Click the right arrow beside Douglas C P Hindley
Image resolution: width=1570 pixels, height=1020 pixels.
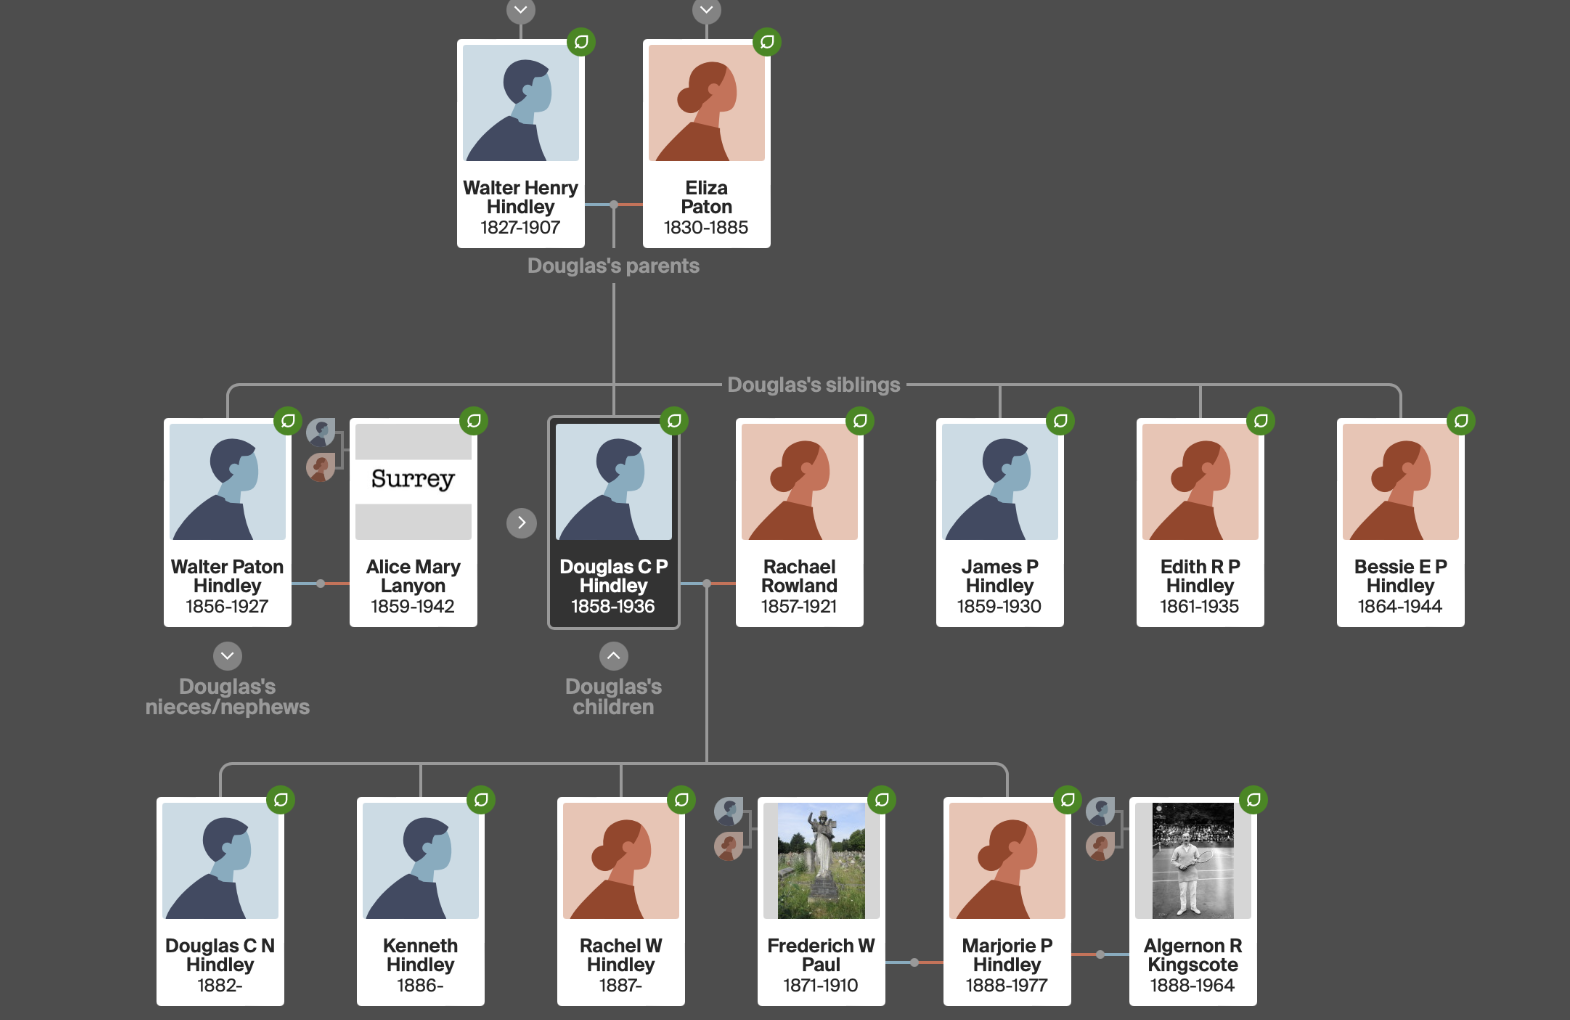click(522, 523)
